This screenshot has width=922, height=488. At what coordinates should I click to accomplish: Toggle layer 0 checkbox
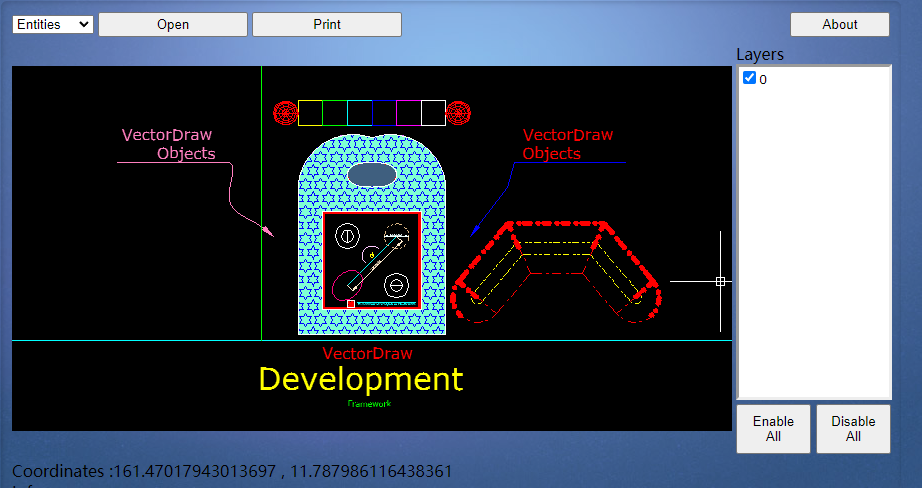point(749,78)
